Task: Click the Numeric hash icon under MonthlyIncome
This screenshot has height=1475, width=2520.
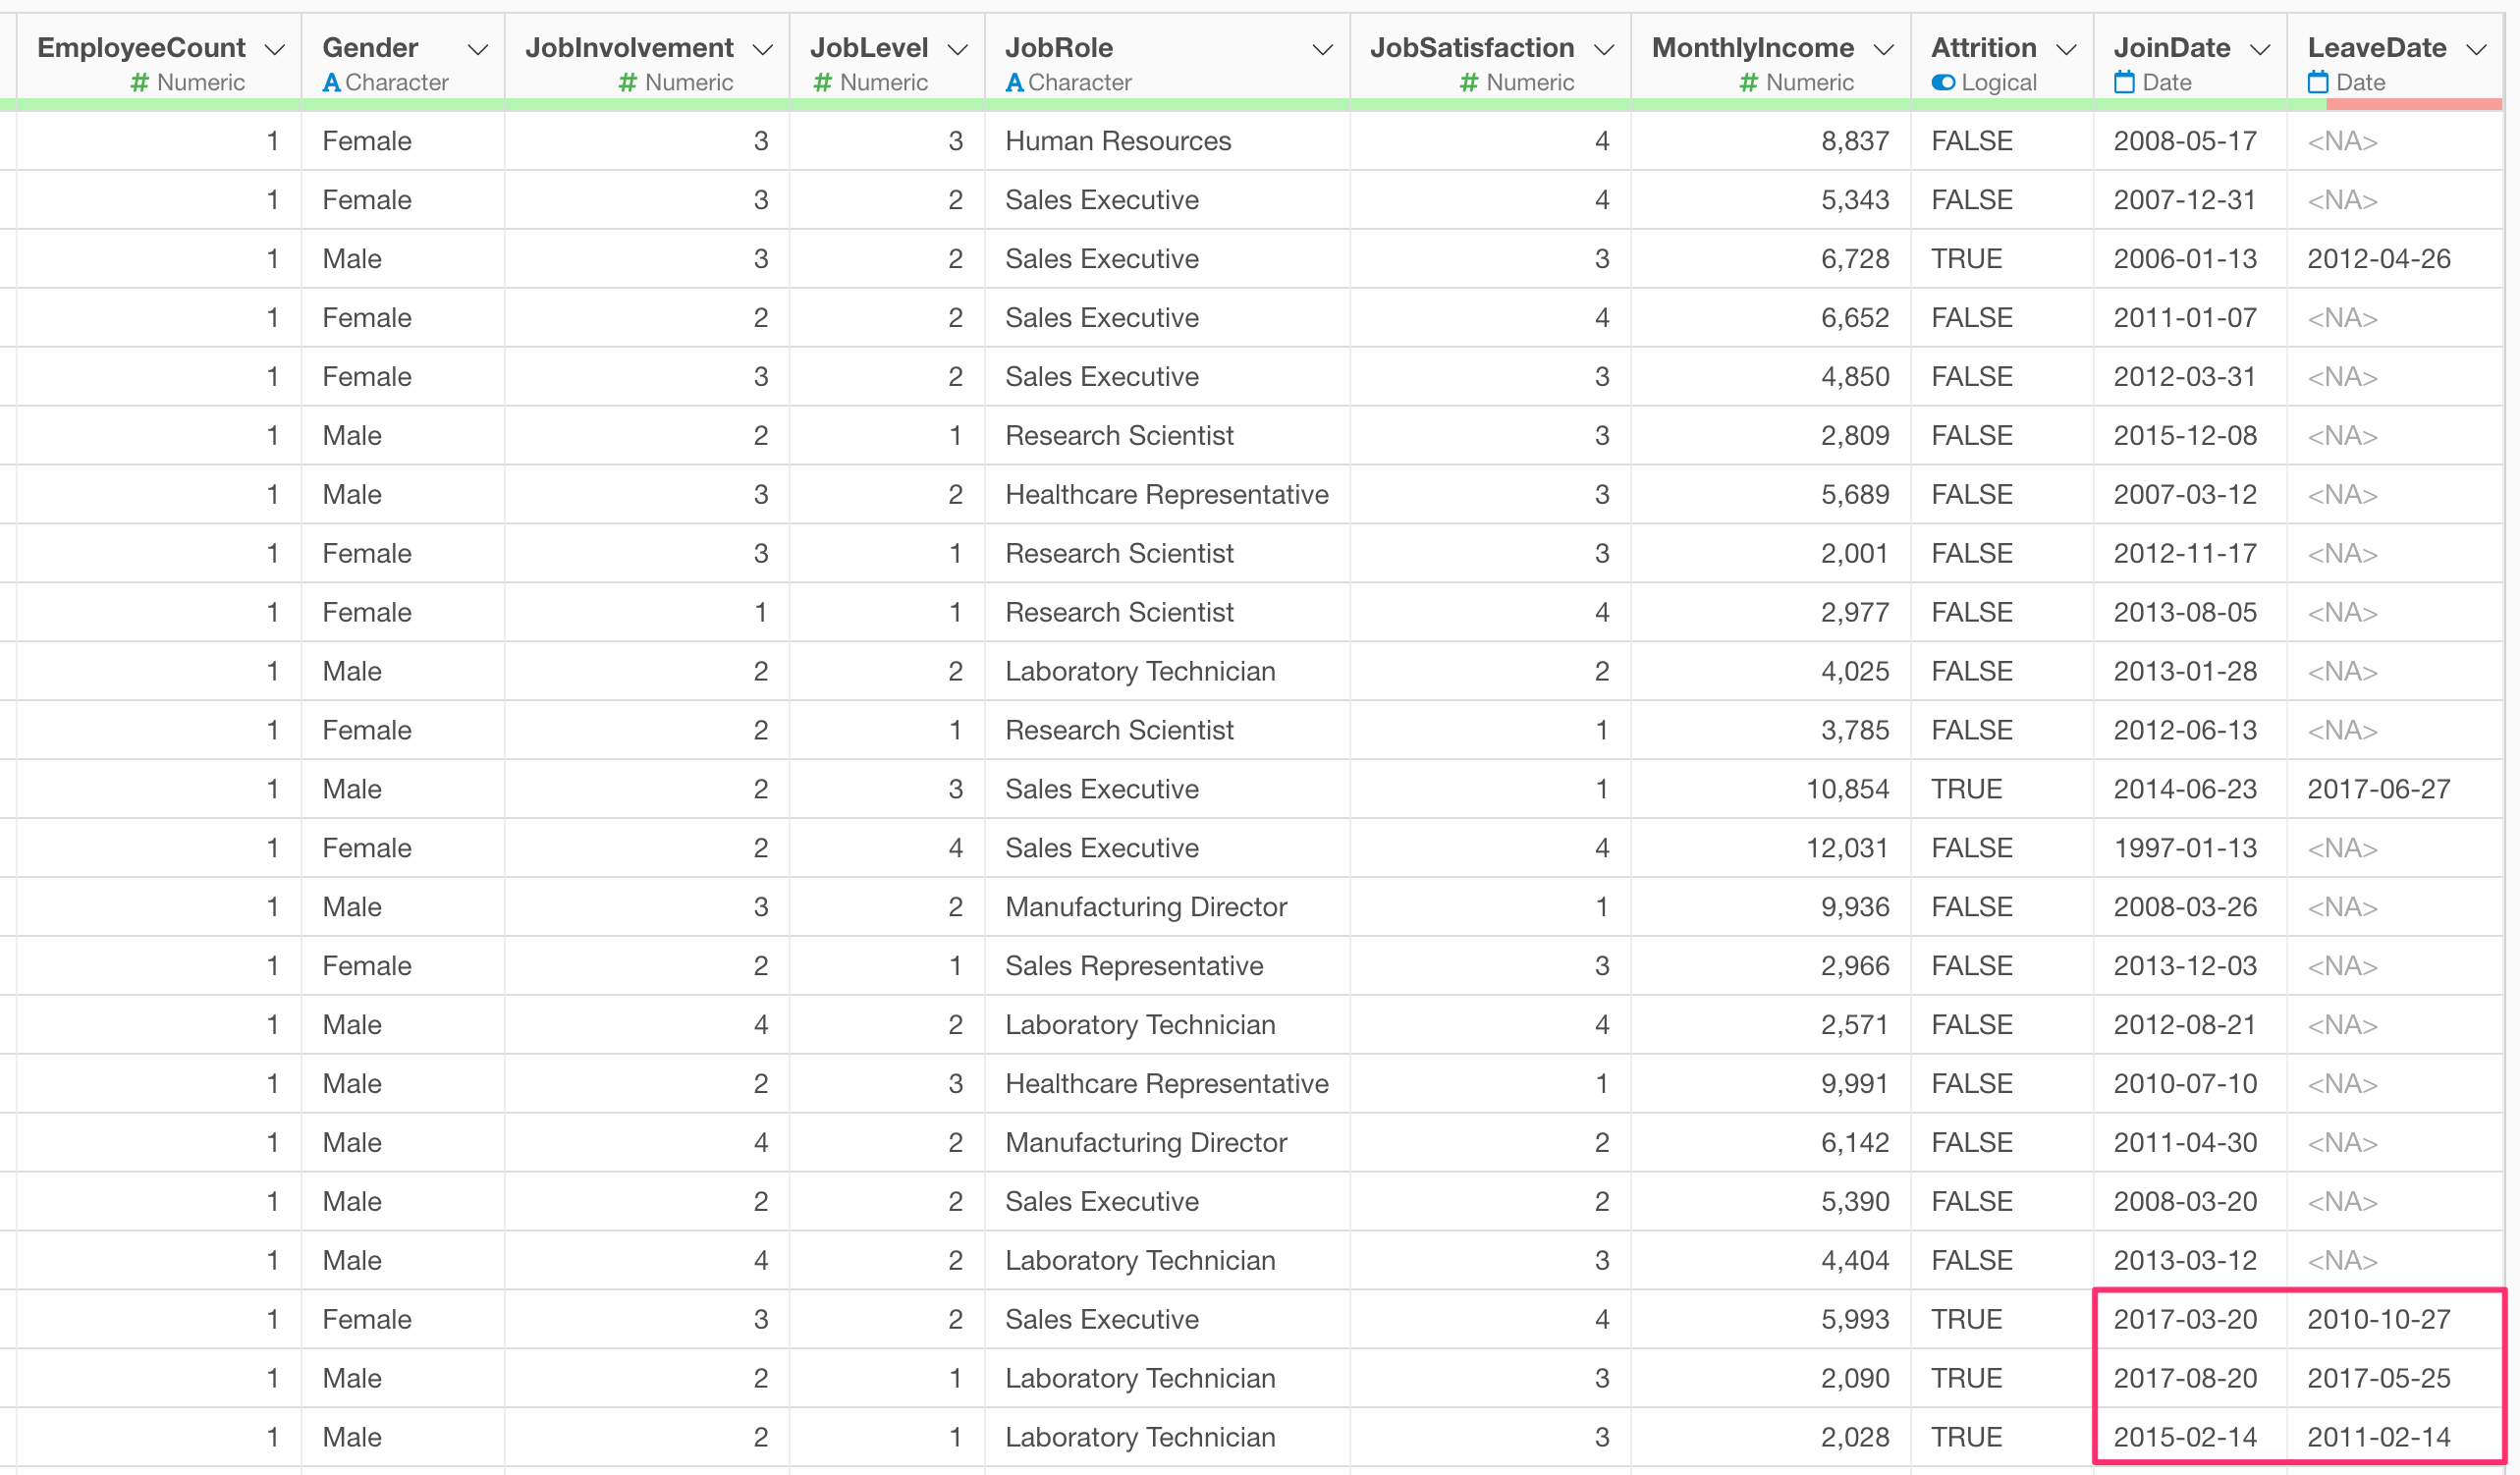Action: [1748, 83]
